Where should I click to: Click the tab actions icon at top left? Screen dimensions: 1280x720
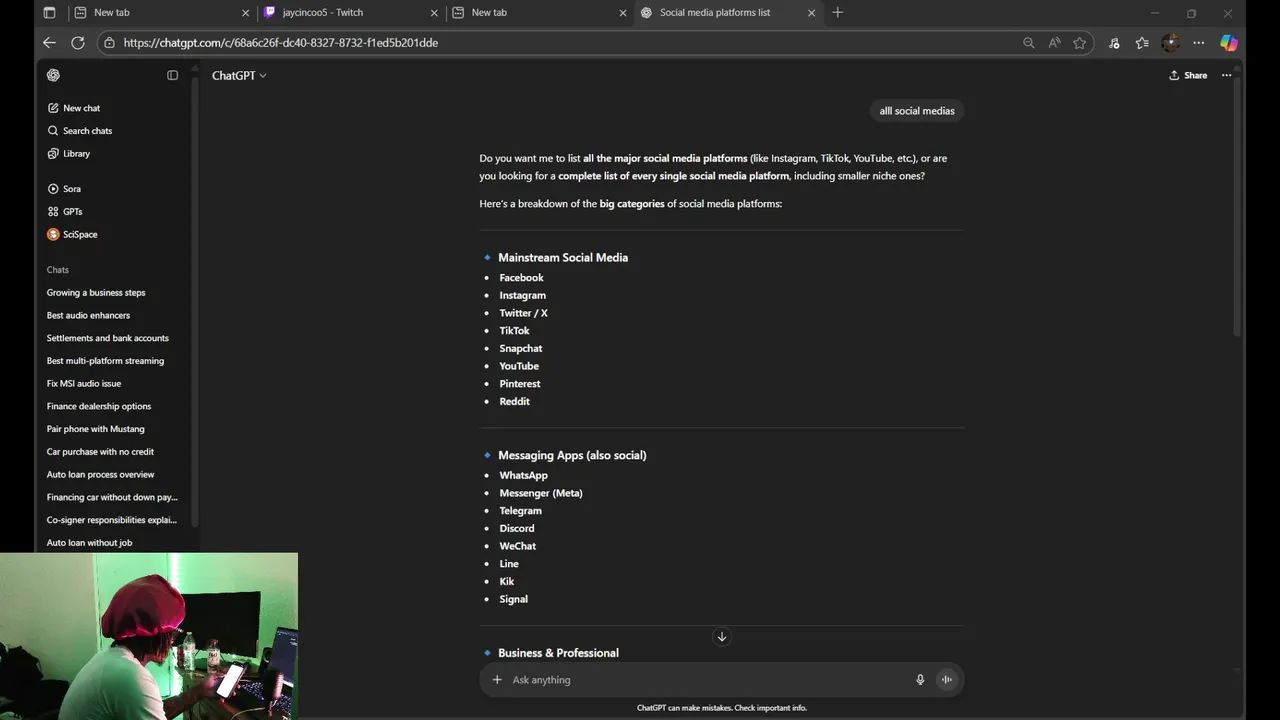pos(49,13)
